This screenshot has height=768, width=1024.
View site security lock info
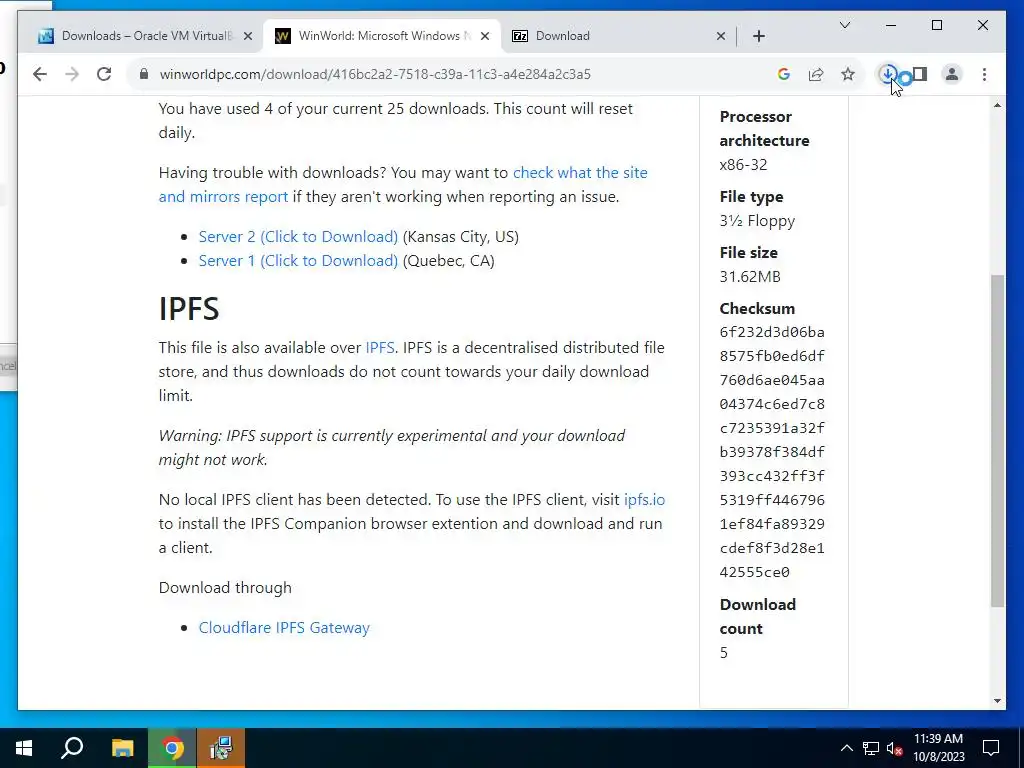[144, 74]
